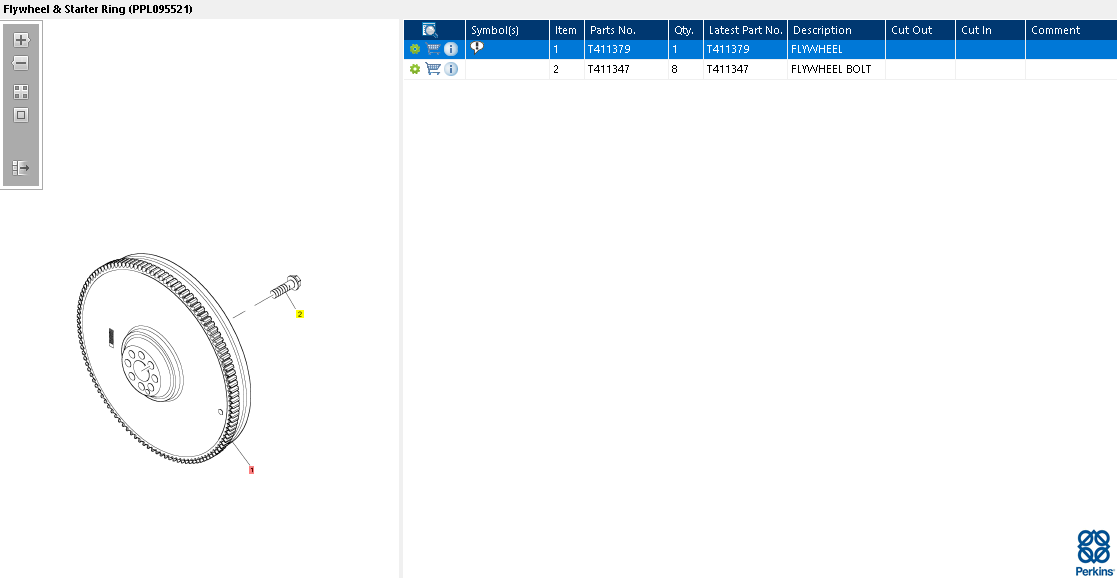The image size is (1117, 578).
Task: Click the flywheel bolt drawing
Action: [x=287, y=287]
